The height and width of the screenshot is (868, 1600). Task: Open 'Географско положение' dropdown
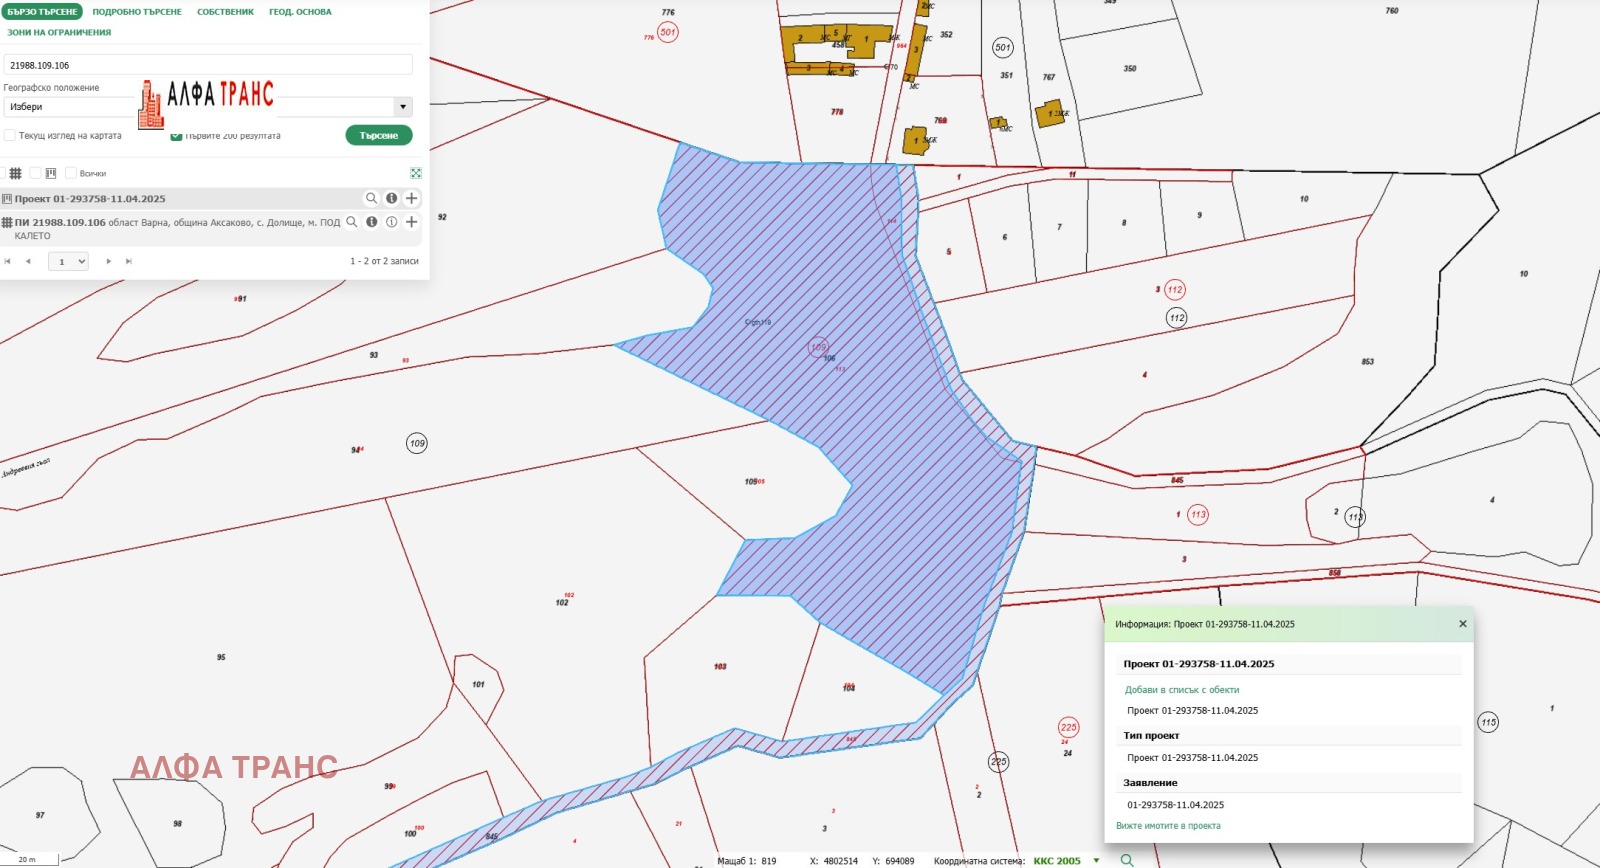coord(403,107)
